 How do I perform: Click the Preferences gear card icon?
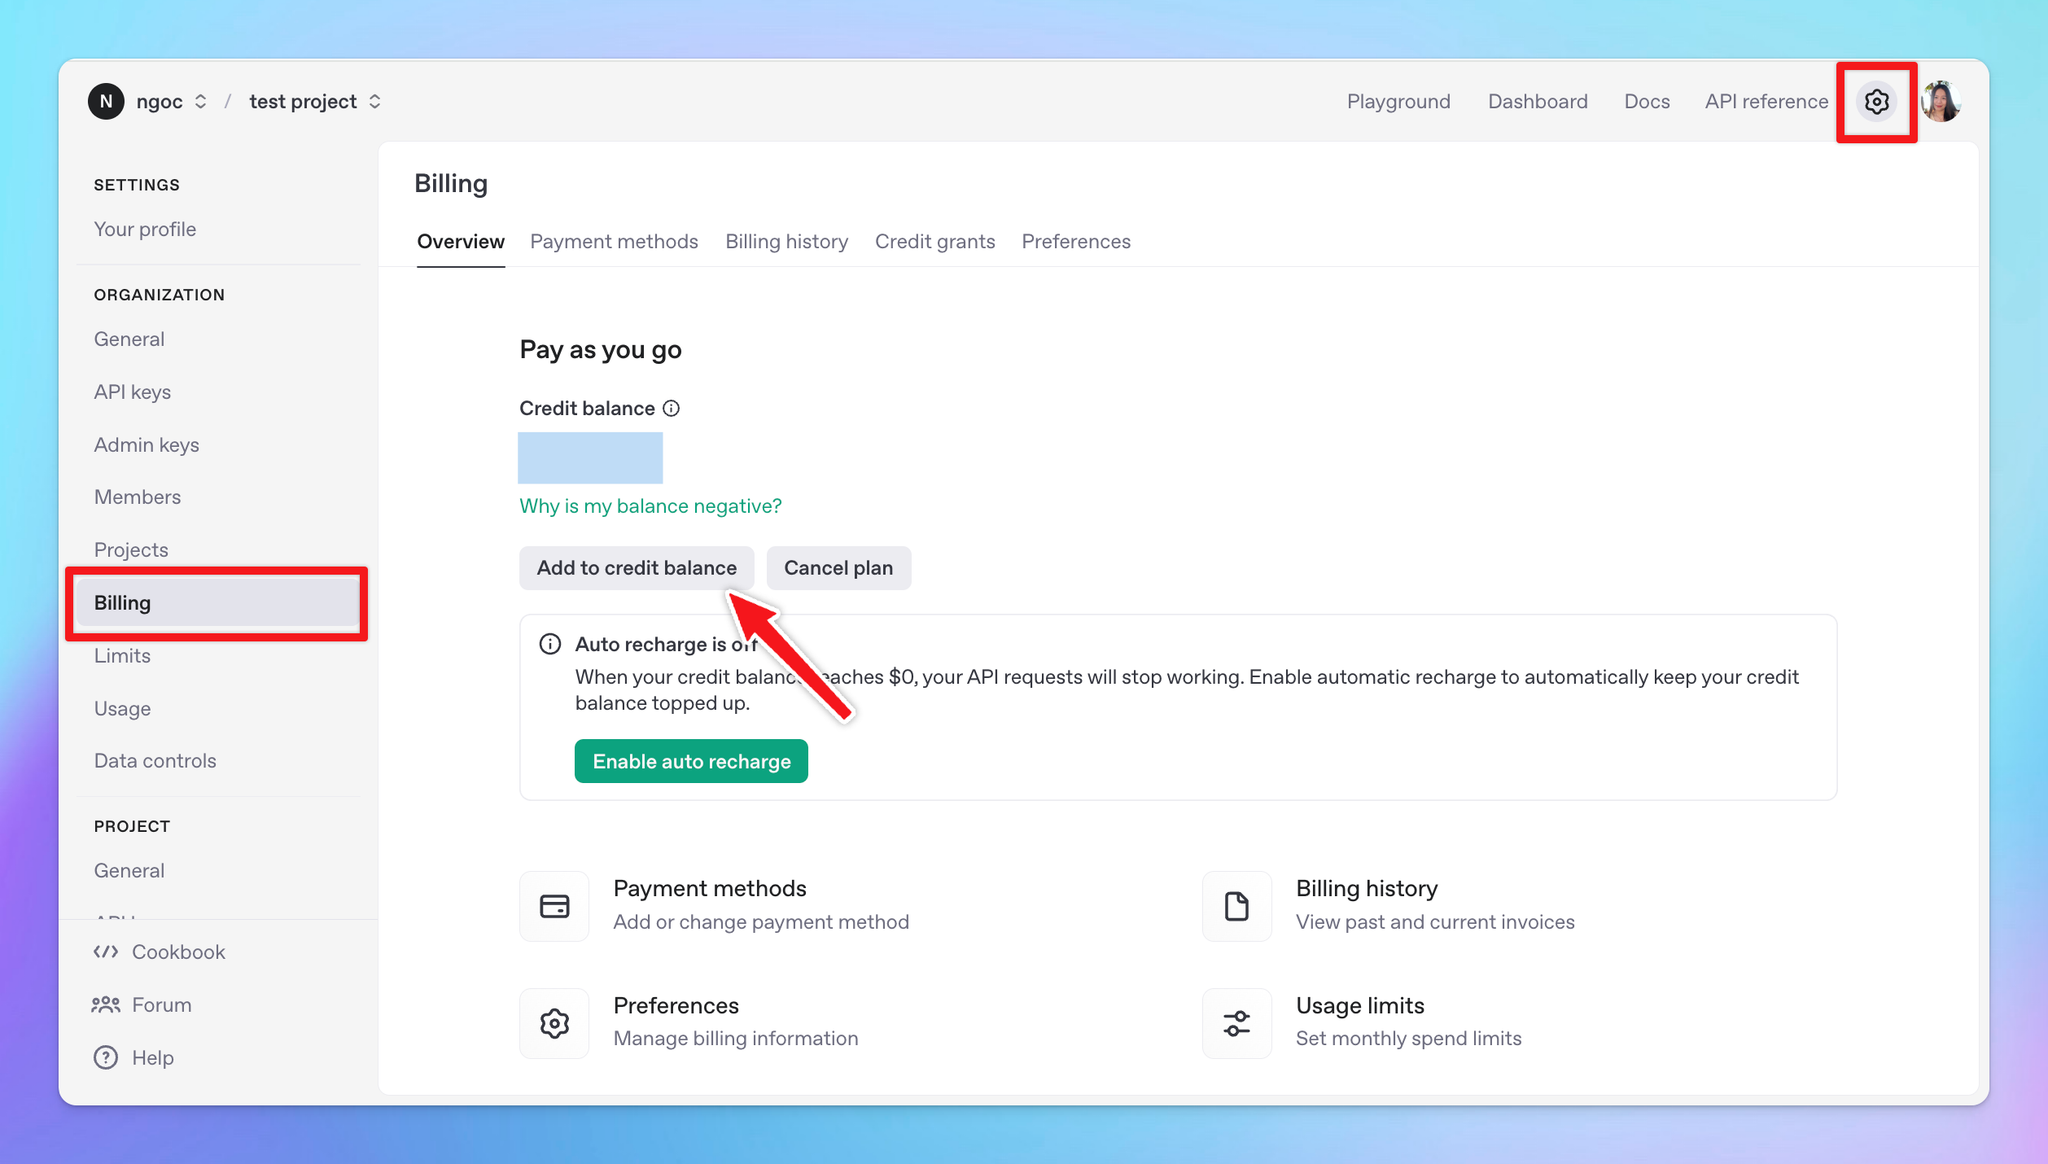(554, 1023)
